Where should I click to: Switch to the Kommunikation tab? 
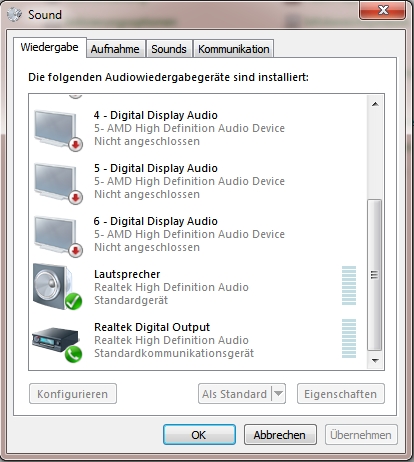pos(234,49)
